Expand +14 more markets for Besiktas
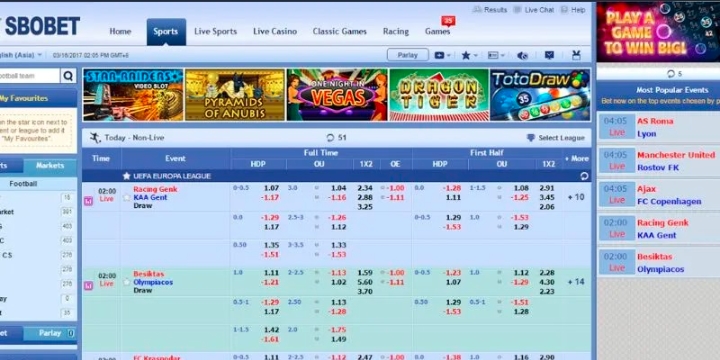The height and width of the screenshot is (360, 720). coord(576,281)
